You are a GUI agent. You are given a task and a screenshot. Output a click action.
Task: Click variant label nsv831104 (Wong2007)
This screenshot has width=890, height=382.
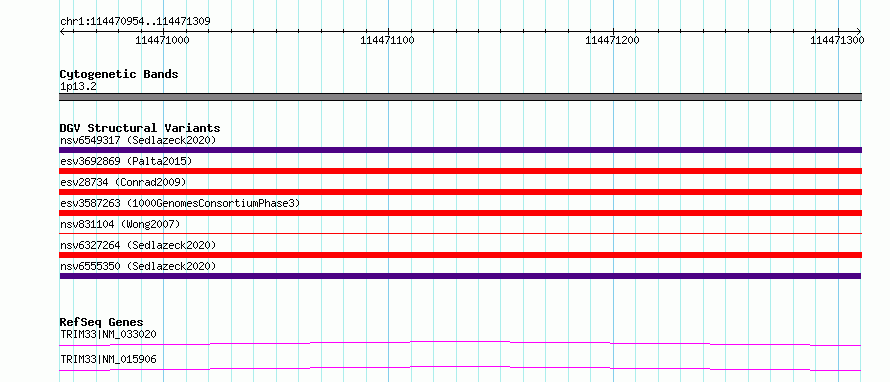(120, 224)
